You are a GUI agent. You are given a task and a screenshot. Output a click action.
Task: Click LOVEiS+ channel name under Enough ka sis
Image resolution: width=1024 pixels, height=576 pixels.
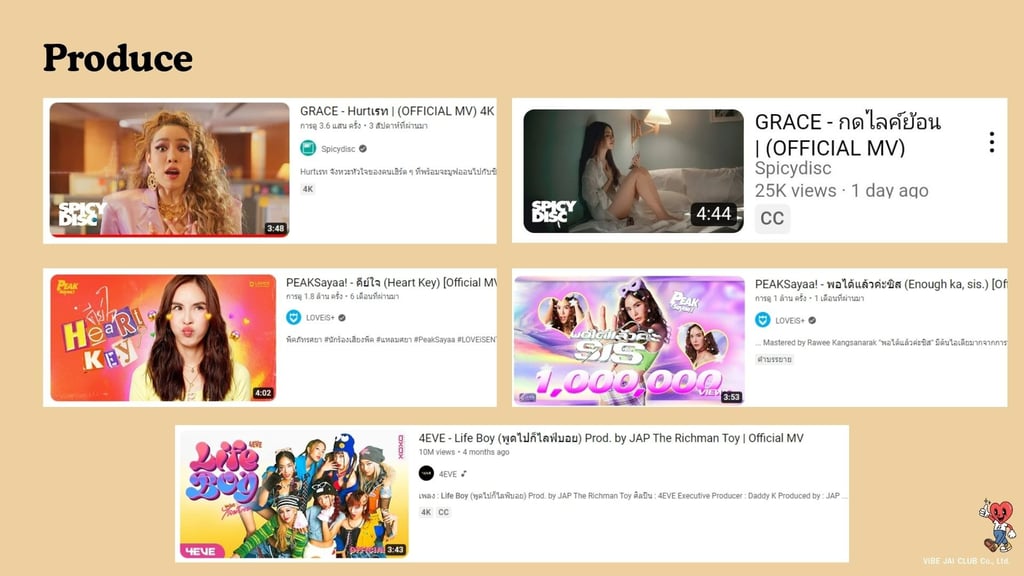790,321
